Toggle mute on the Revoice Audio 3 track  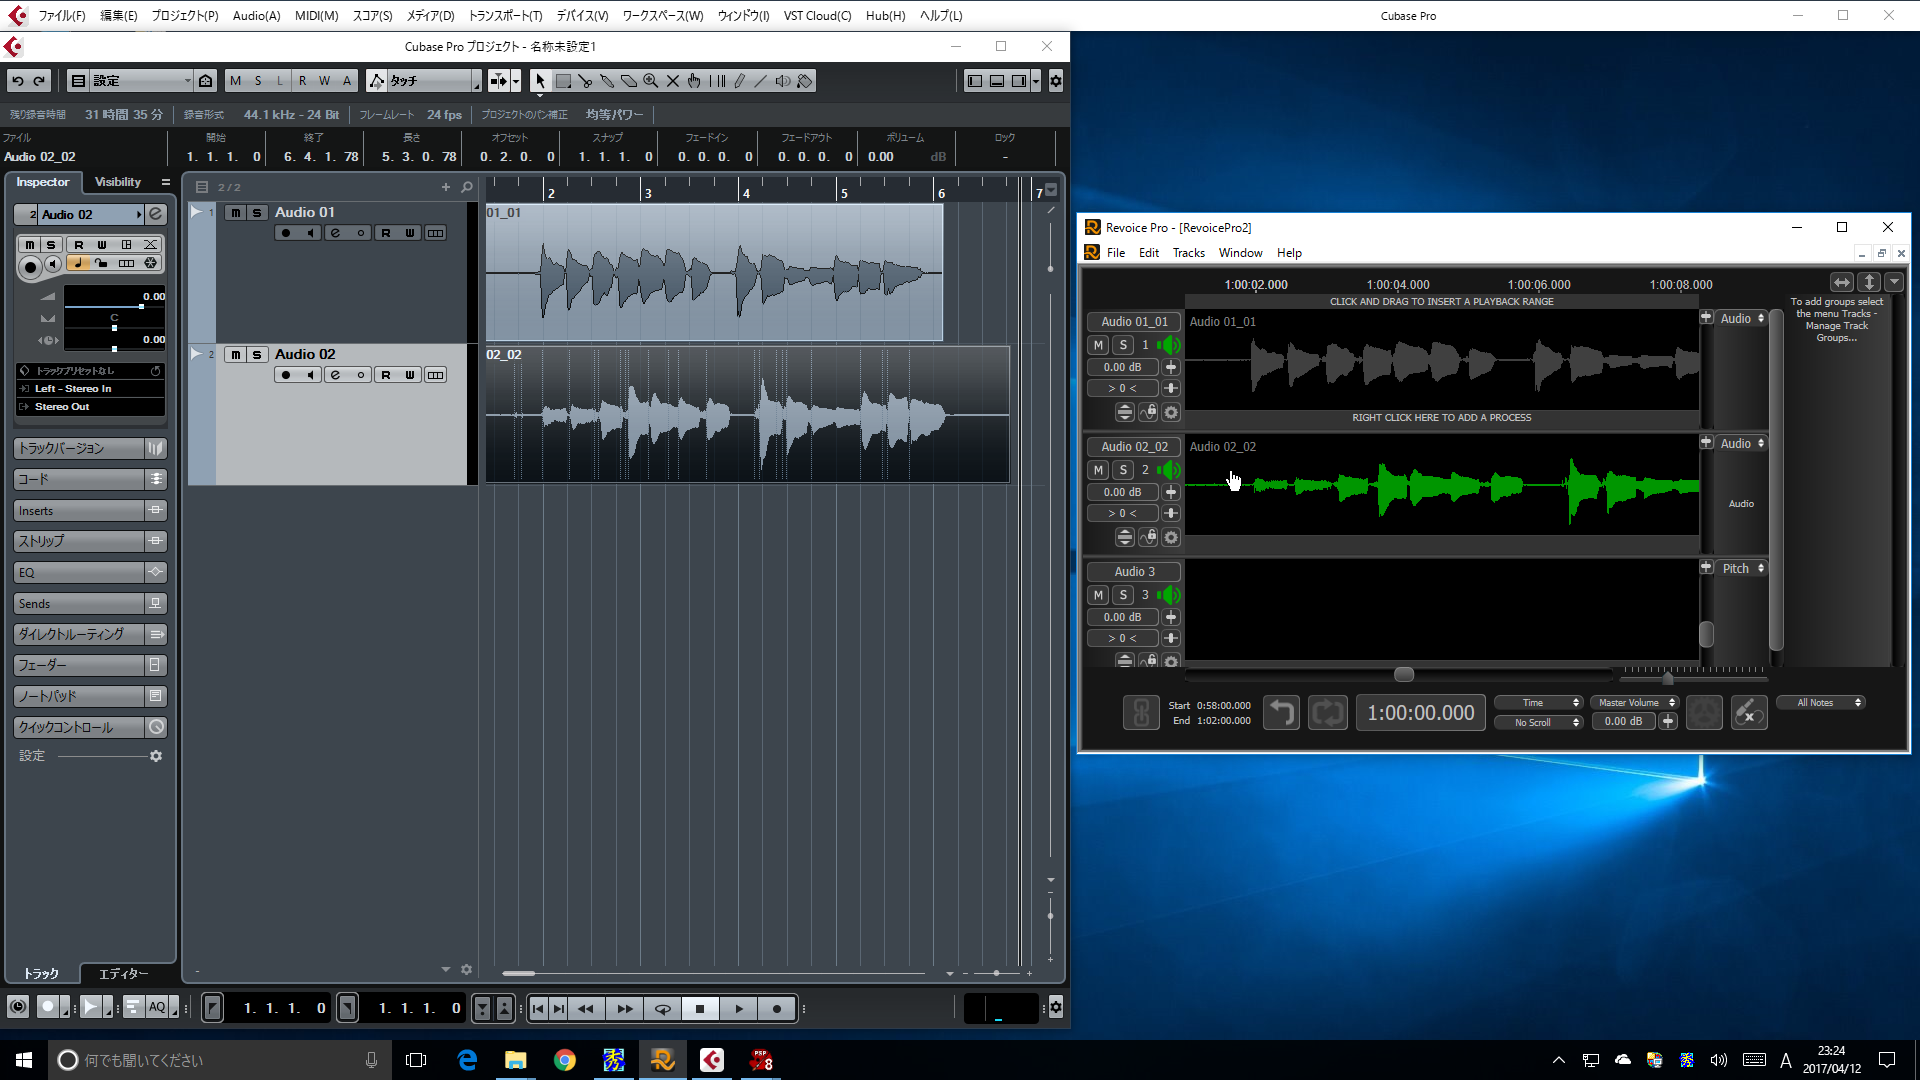coord(1098,595)
